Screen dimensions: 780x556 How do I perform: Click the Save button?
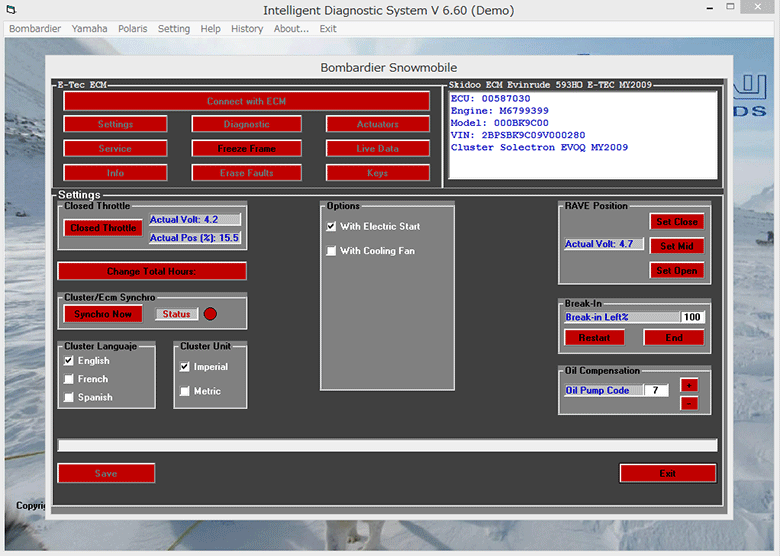click(106, 473)
